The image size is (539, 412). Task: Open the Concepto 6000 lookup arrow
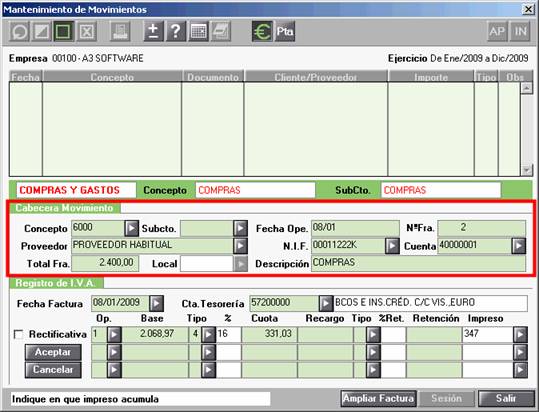pos(131,228)
